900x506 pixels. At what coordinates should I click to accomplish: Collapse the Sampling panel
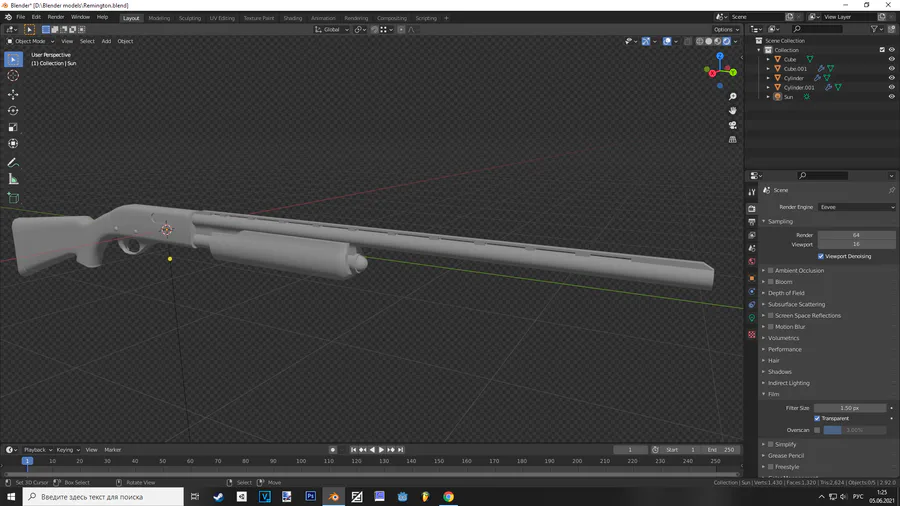click(x=780, y=221)
